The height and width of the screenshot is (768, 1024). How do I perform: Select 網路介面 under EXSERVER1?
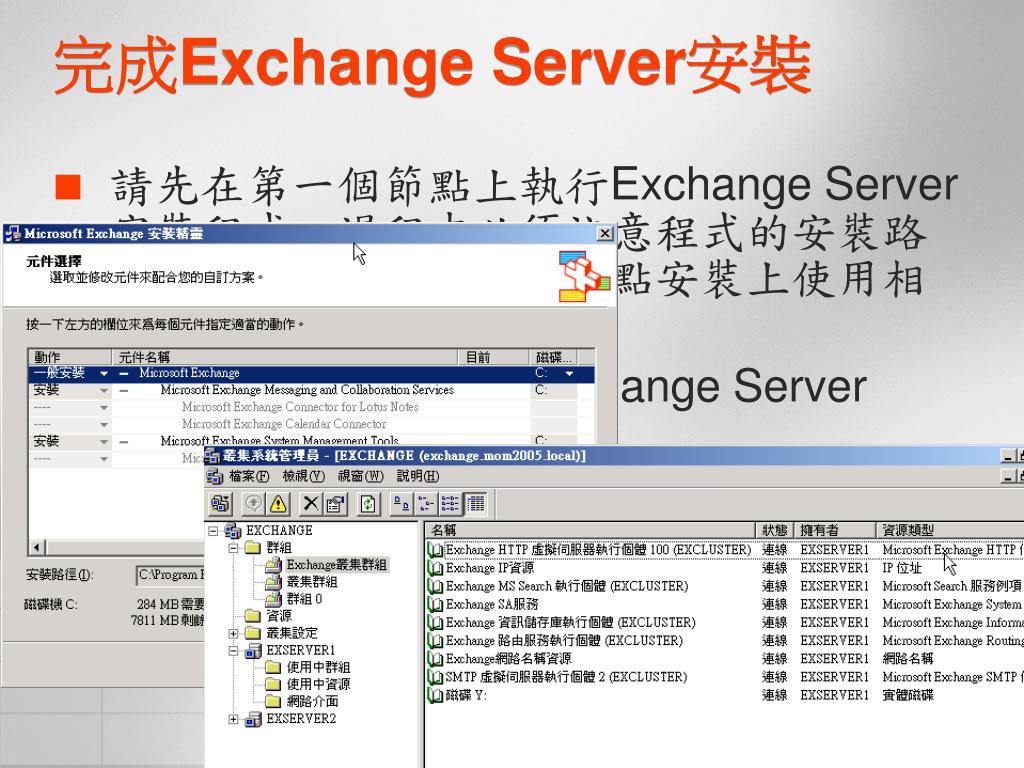click(x=312, y=701)
